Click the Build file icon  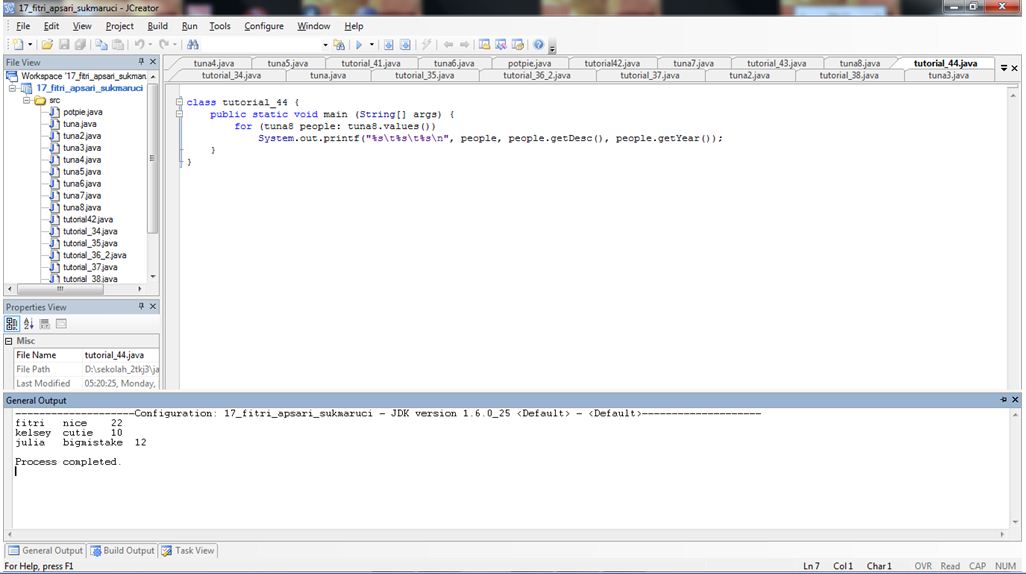pos(406,45)
